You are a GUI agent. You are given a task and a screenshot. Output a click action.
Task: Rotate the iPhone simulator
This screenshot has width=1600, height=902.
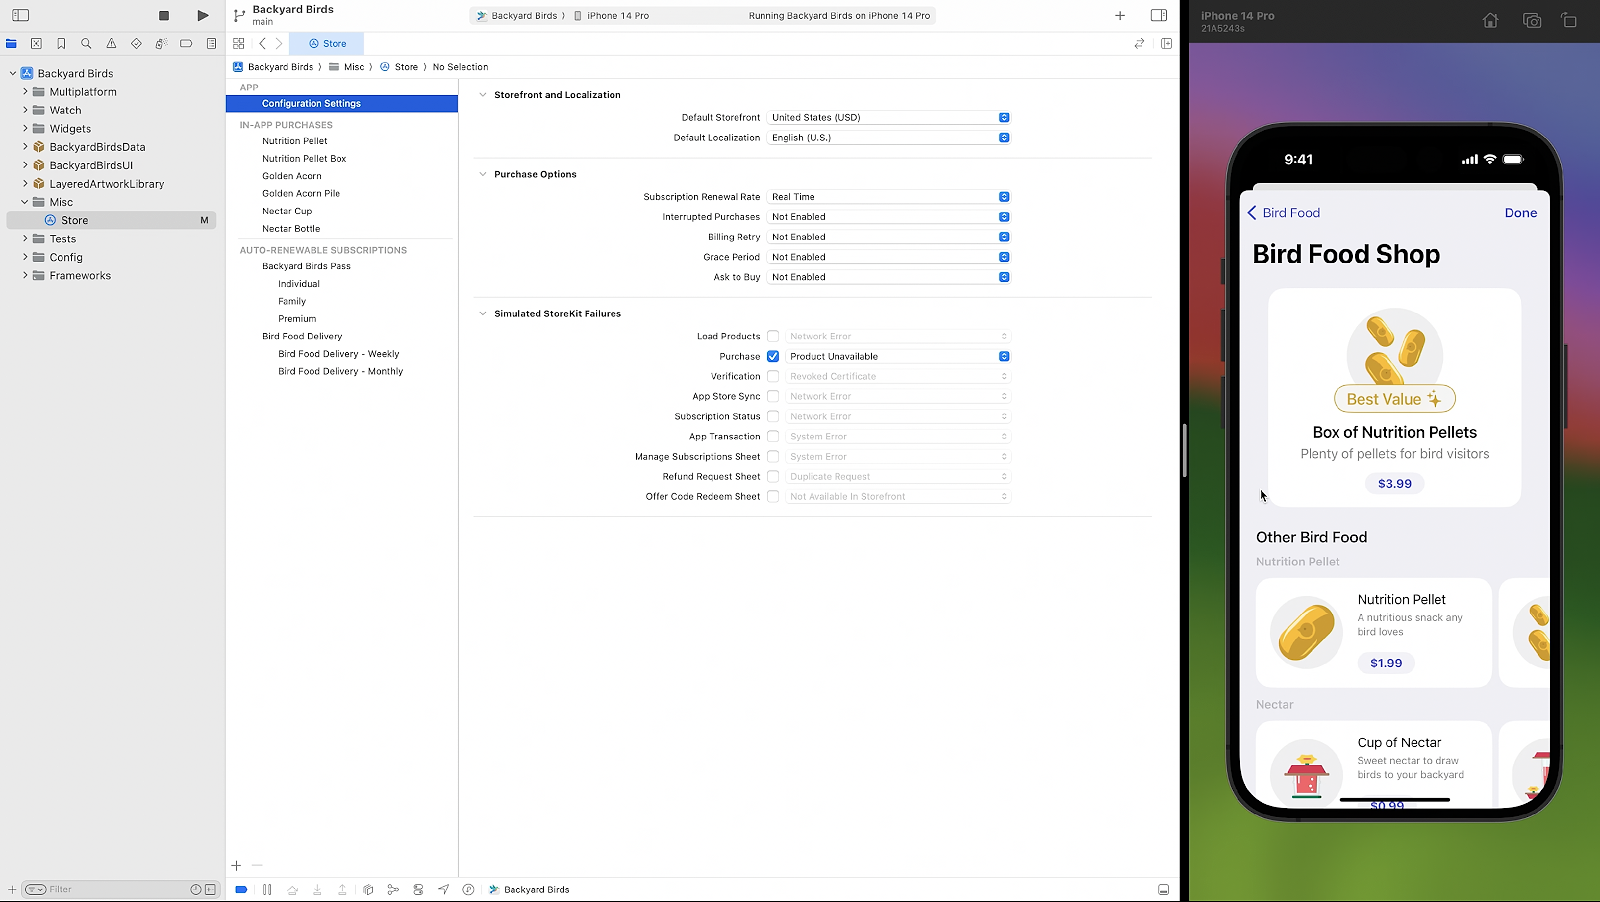click(x=1569, y=20)
